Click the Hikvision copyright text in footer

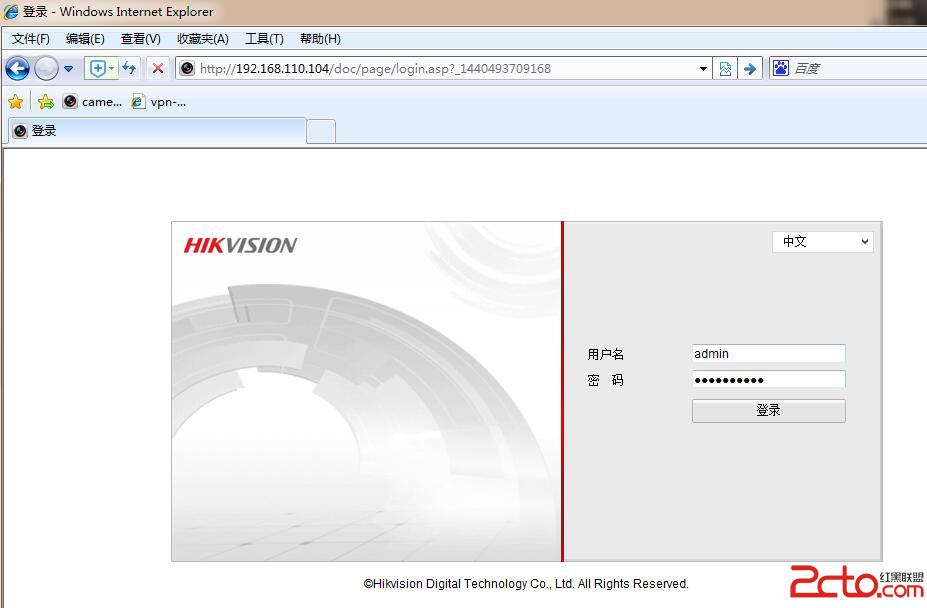tap(526, 584)
